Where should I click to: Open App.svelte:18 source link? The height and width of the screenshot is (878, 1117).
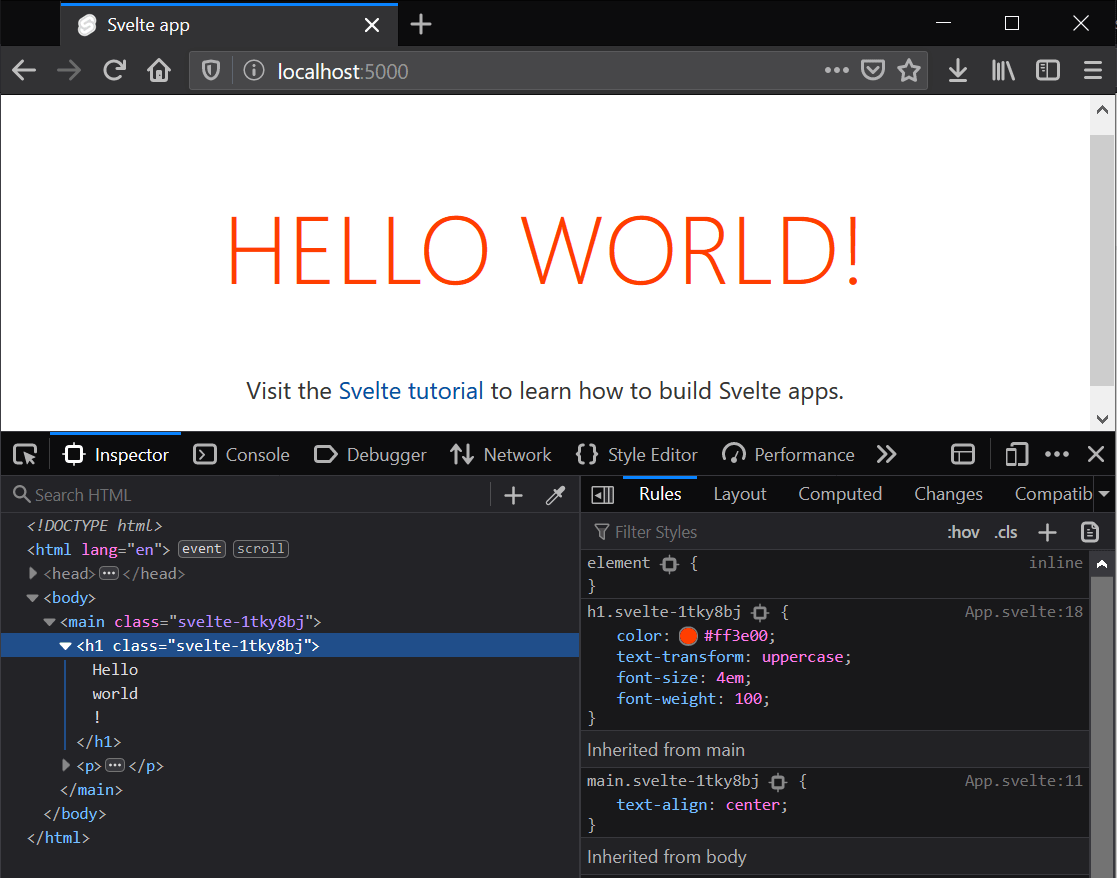click(1023, 611)
